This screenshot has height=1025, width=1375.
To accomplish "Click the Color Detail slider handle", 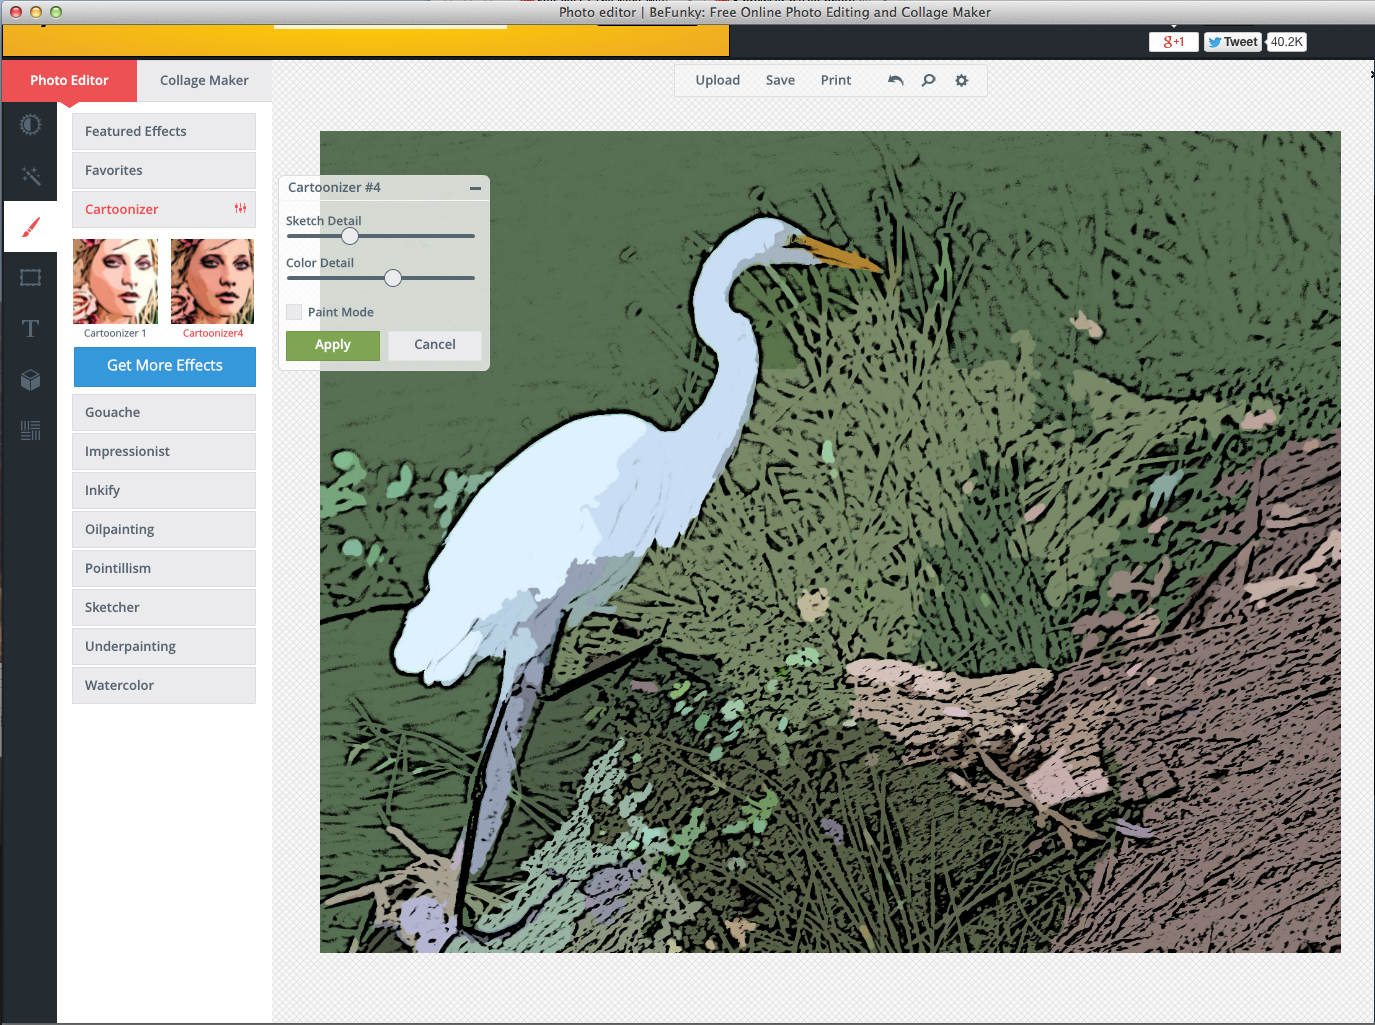I will coord(393,278).
